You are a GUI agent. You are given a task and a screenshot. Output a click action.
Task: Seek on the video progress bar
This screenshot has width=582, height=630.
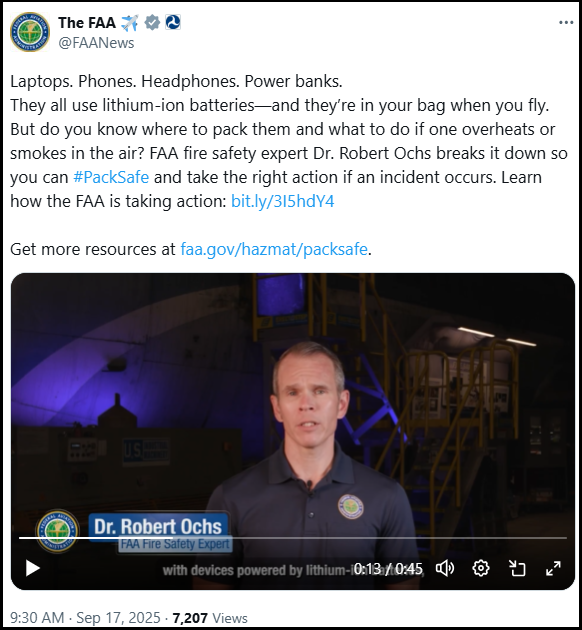293,538
